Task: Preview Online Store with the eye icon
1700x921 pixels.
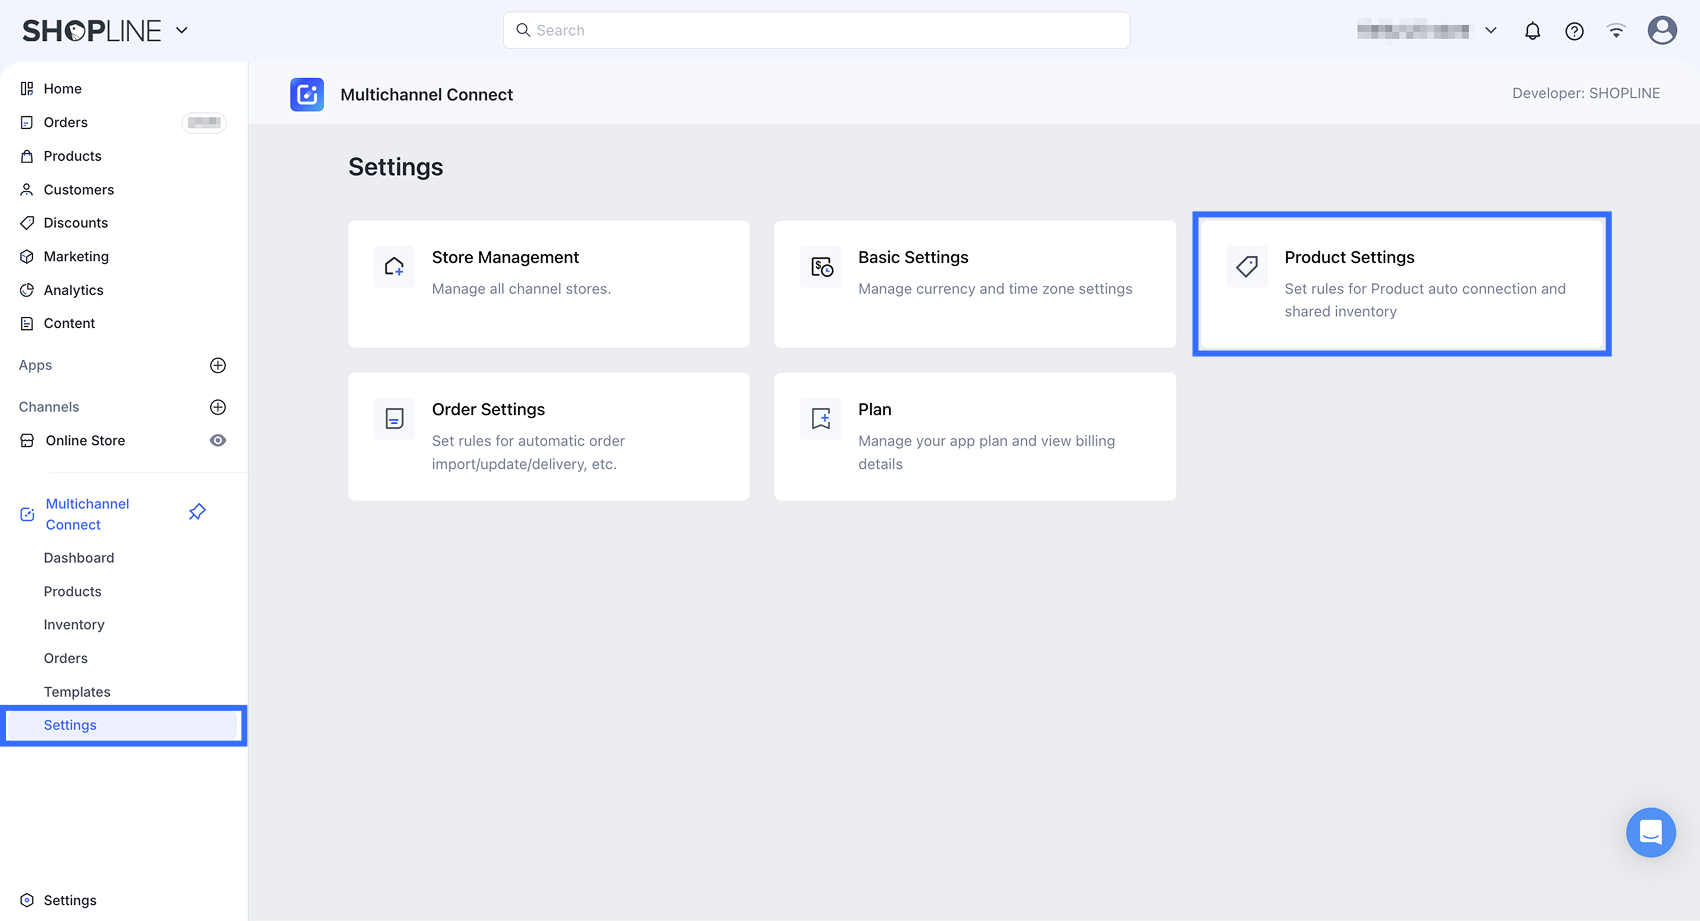Action: click(218, 441)
